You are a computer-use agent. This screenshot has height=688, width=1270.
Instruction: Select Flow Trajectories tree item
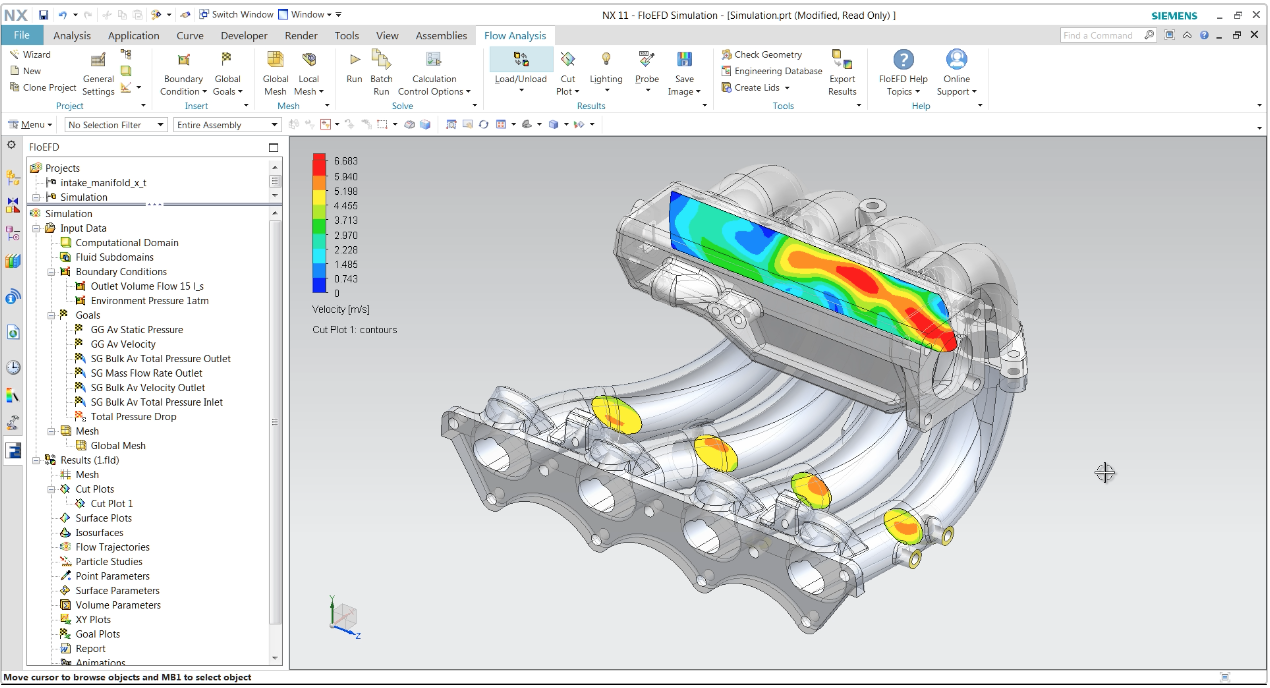coord(112,547)
